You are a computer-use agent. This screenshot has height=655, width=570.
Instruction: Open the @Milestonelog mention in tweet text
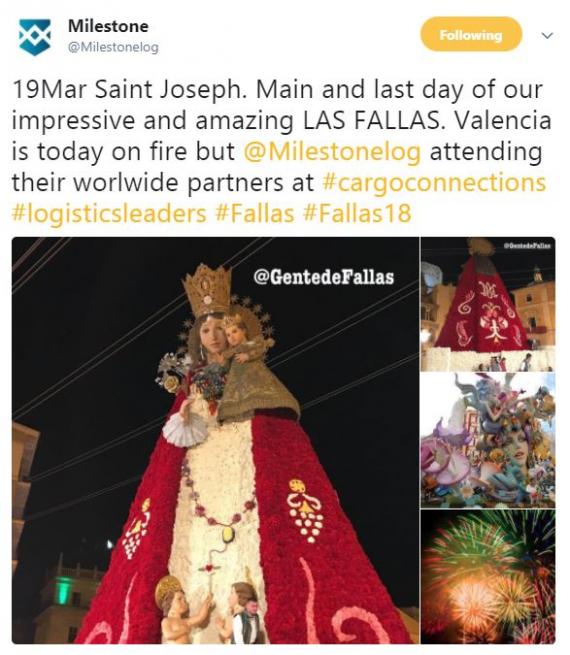(x=332, y=151)
